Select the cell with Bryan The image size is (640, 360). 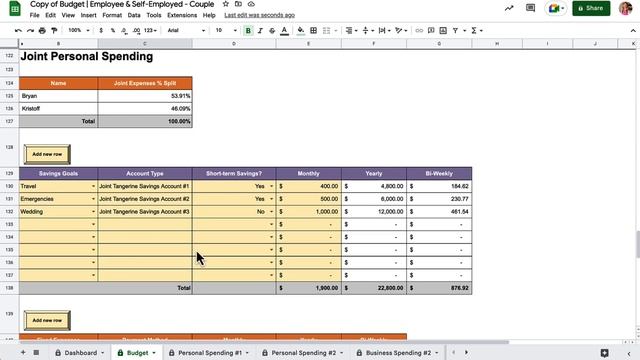click(58, 96)
